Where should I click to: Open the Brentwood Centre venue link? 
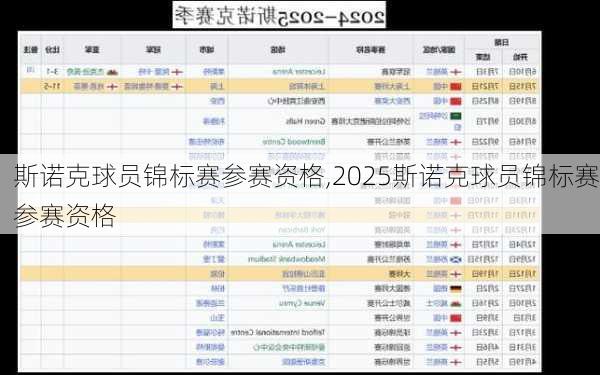point(294,142)
